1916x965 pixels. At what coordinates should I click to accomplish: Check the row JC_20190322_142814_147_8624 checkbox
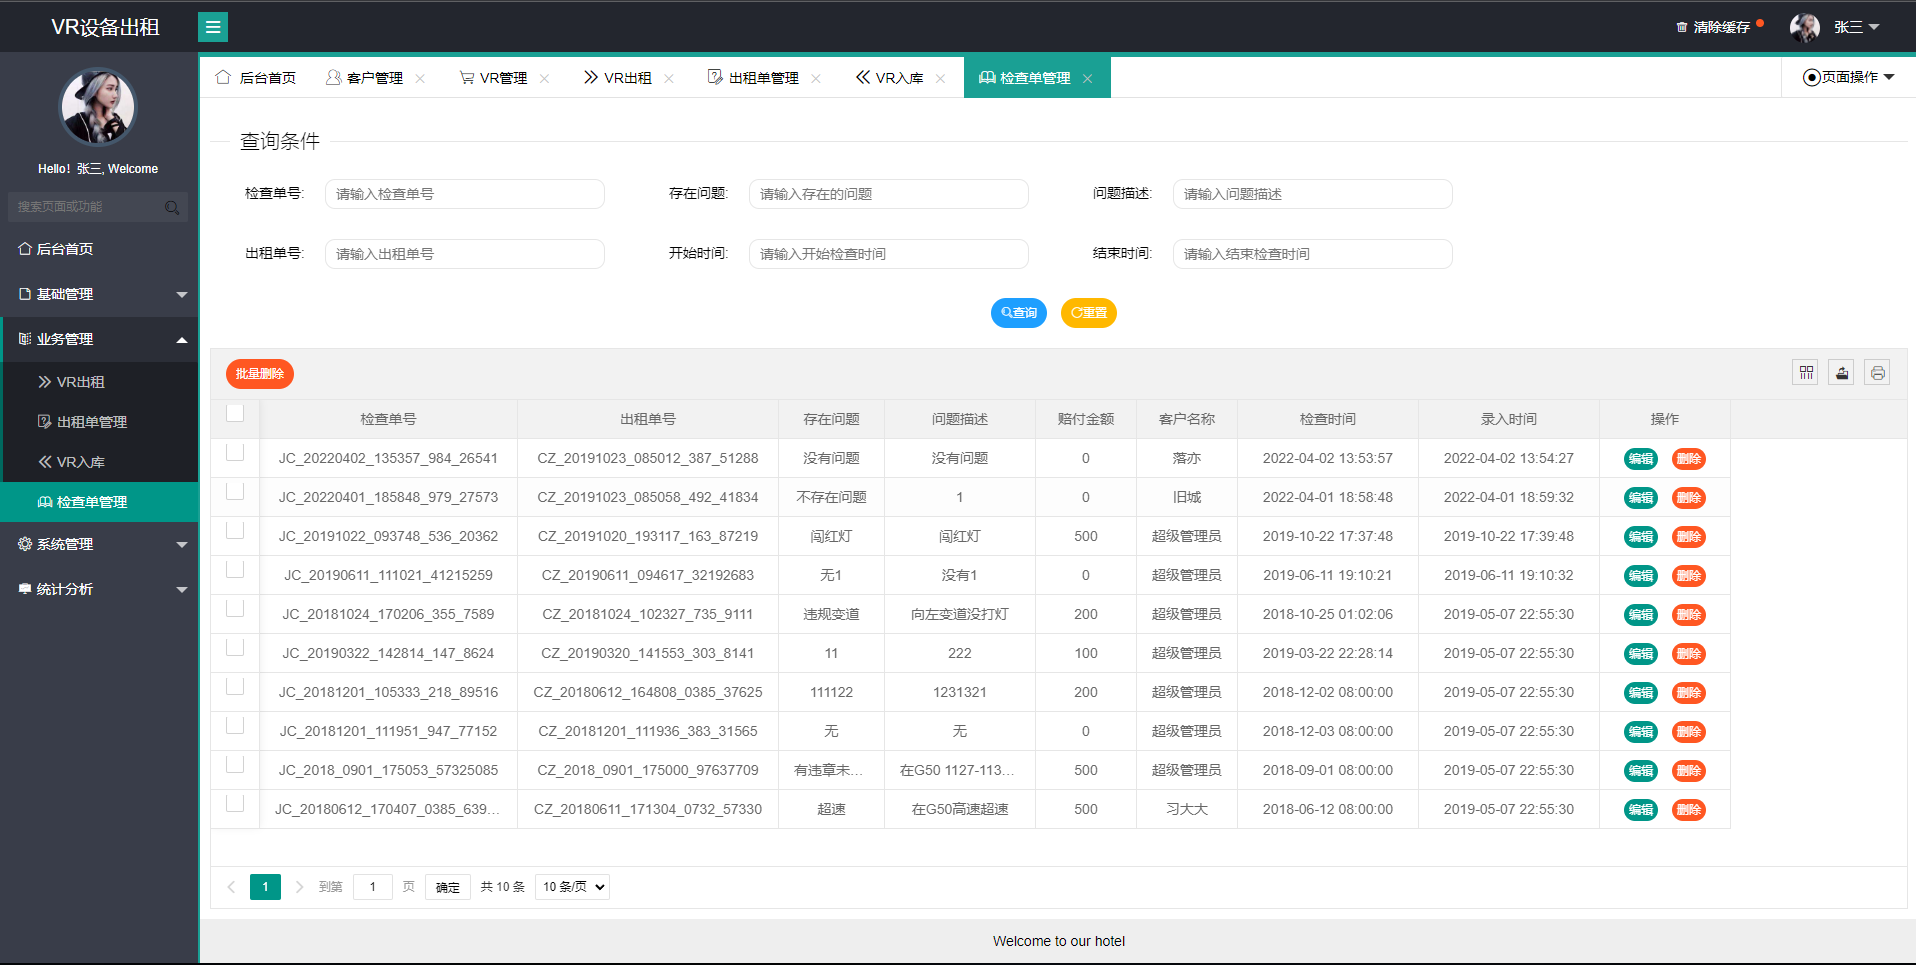click(x=235, y=647)
